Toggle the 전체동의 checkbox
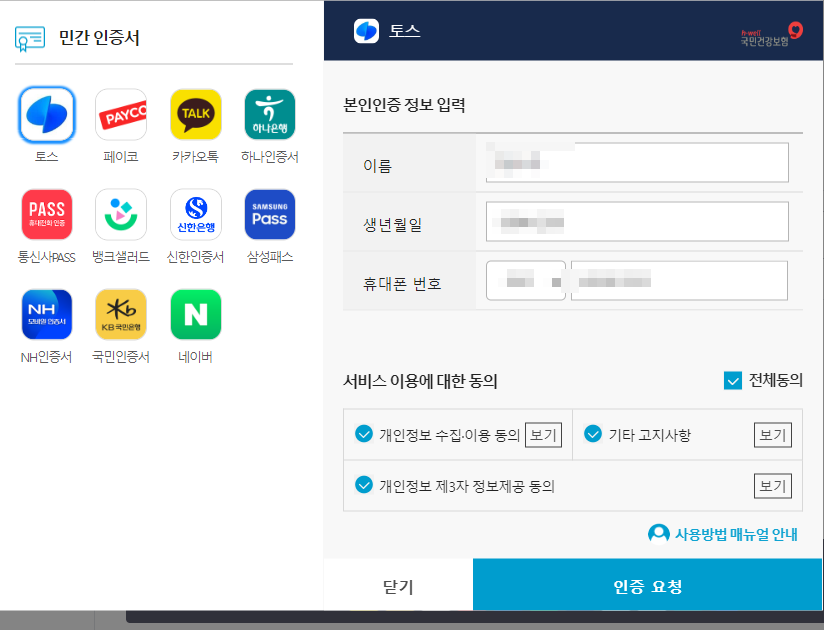Viewport: 824px width, 630px height. click(x=733, y=380)
